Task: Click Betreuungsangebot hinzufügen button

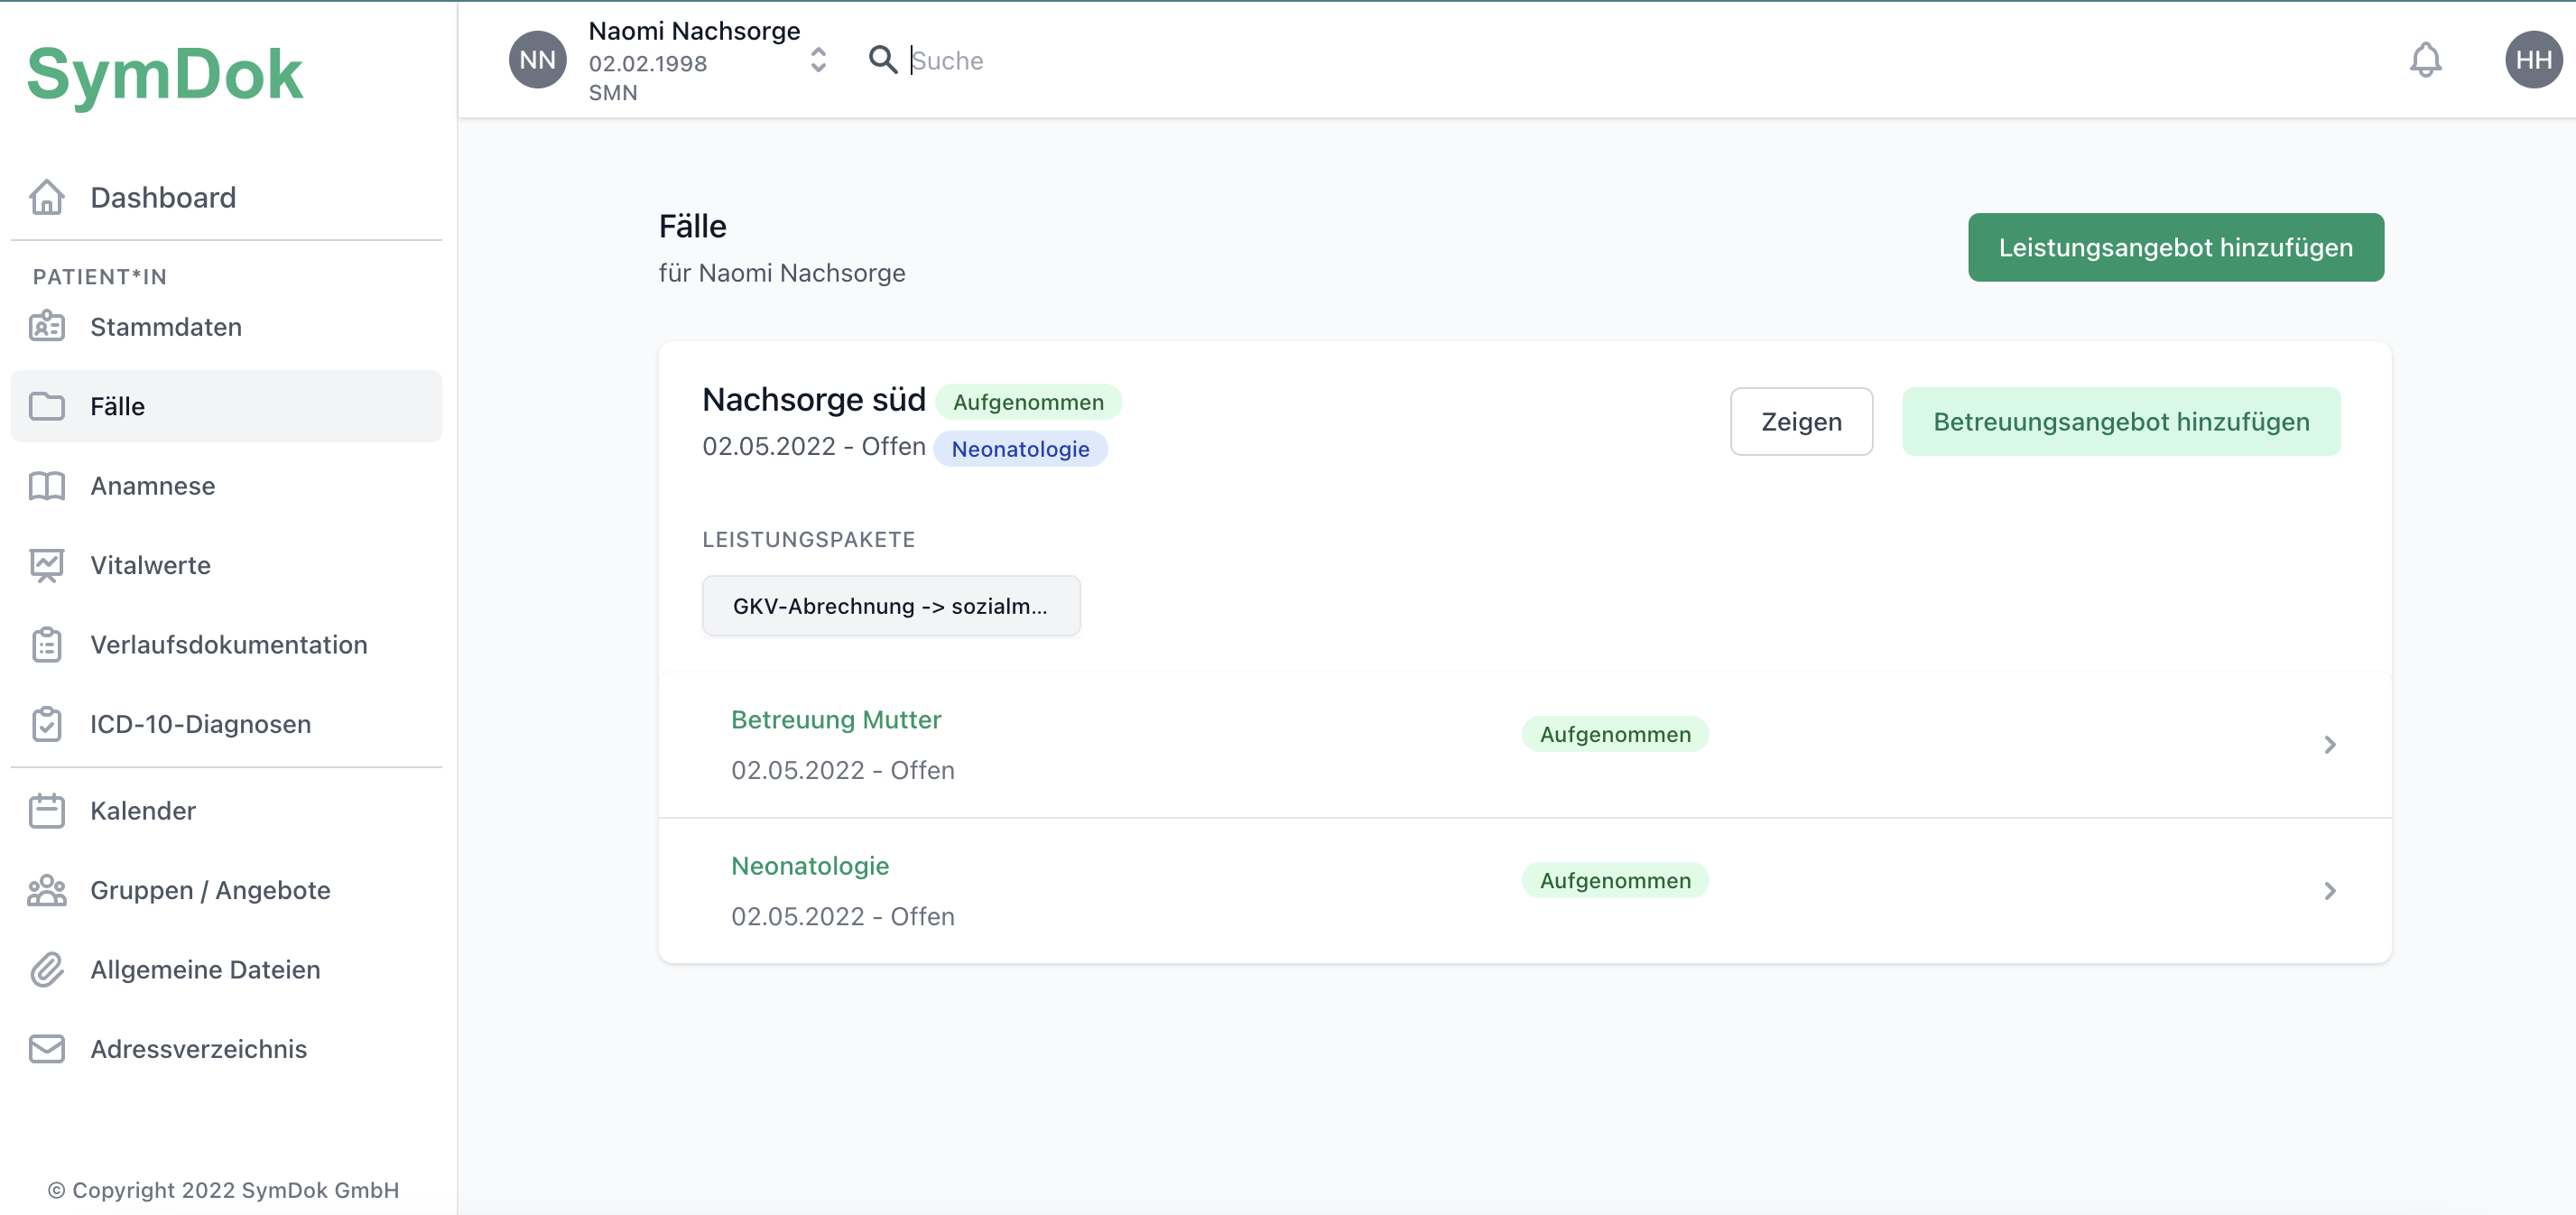Action: point(2121,422)
